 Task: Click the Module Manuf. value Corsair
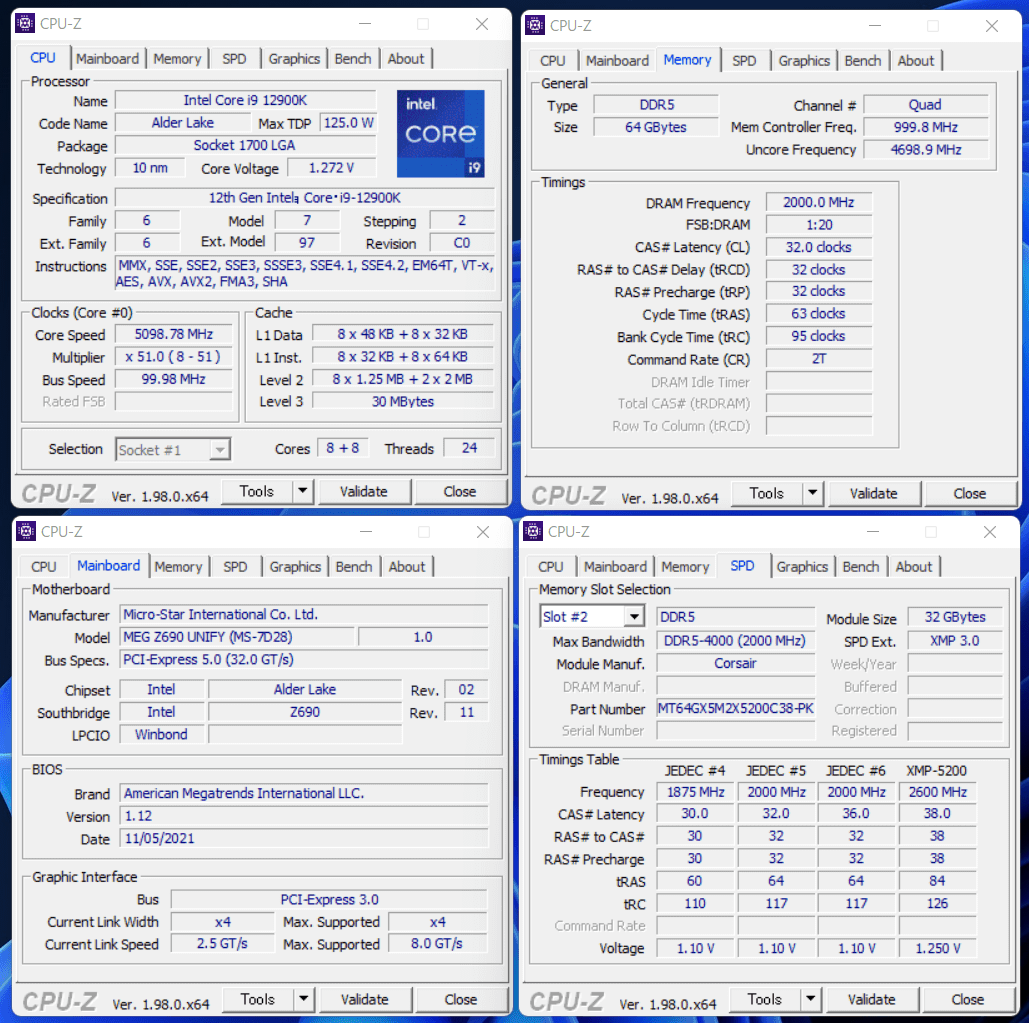click(x=736, y=663)
